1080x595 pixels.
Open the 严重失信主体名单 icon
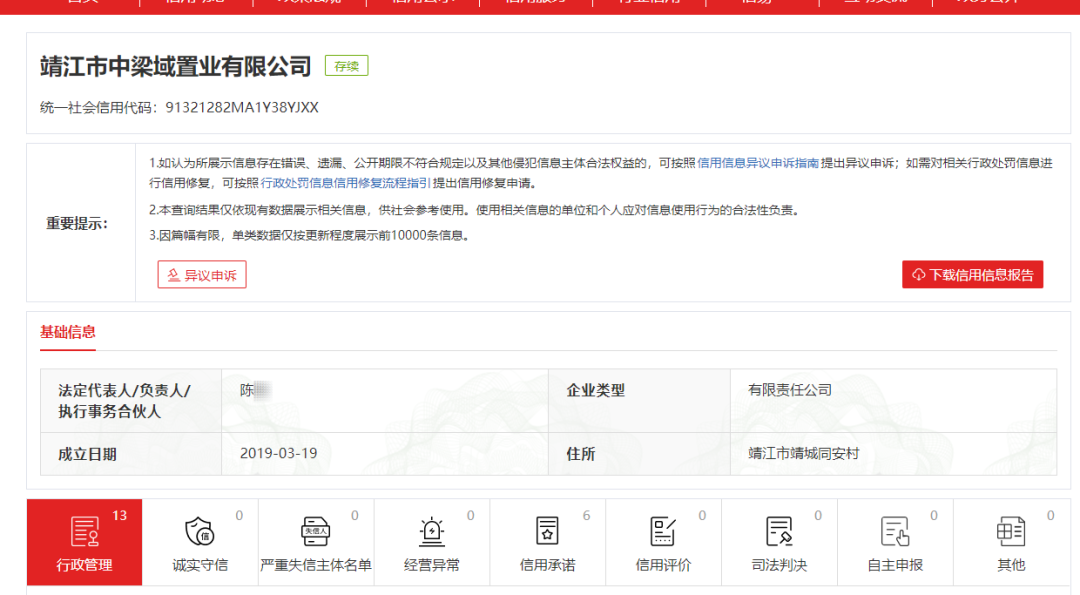pos(315,532)
